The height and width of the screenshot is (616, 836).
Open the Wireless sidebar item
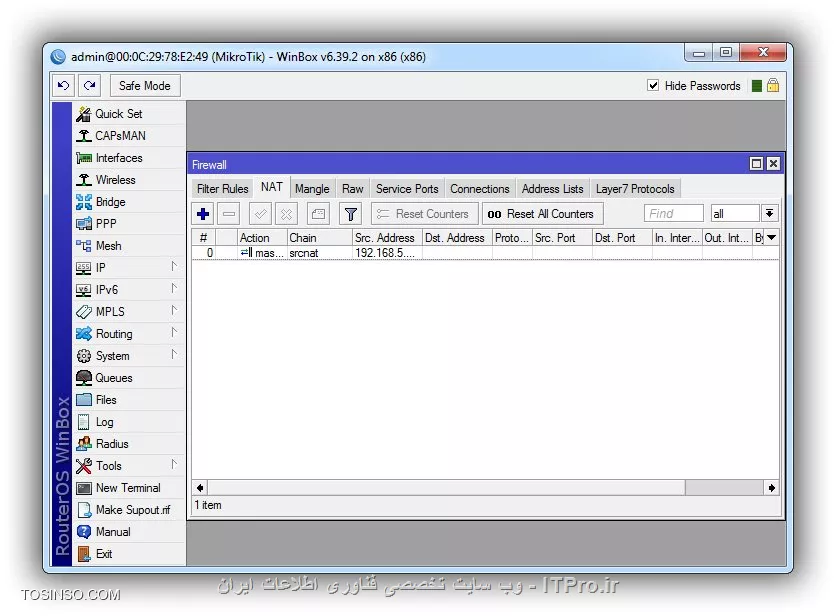115,180
